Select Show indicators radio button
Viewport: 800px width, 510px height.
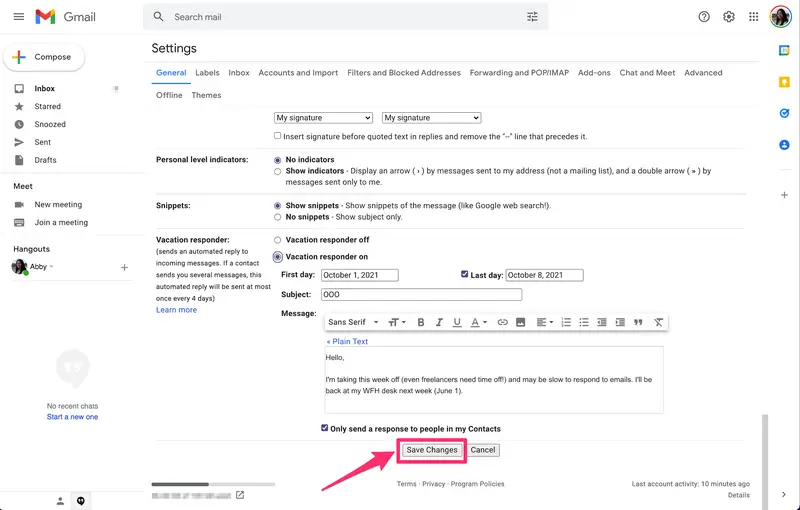pyautogui.click(x=278, y=171)
